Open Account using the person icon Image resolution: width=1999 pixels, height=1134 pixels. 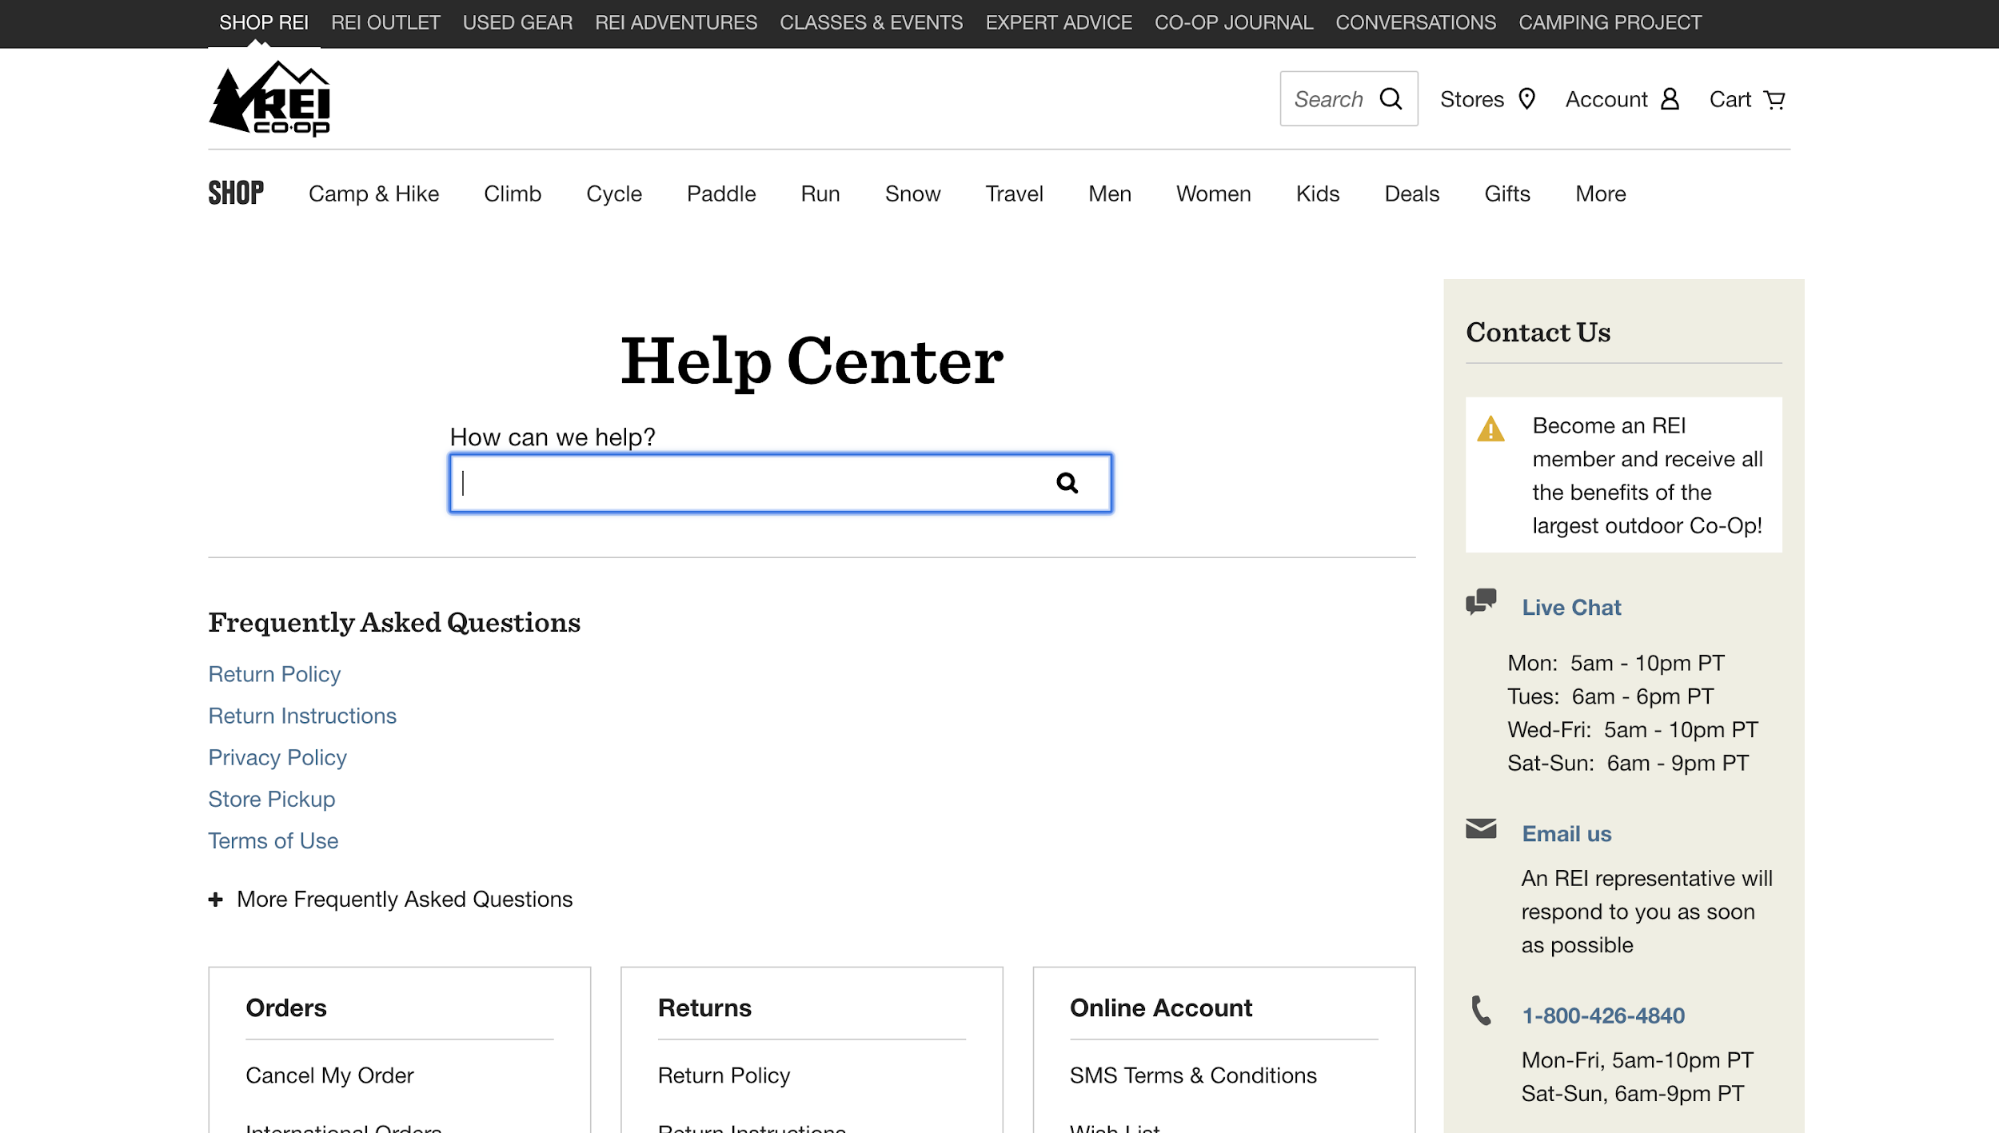tap(1668, 98)
